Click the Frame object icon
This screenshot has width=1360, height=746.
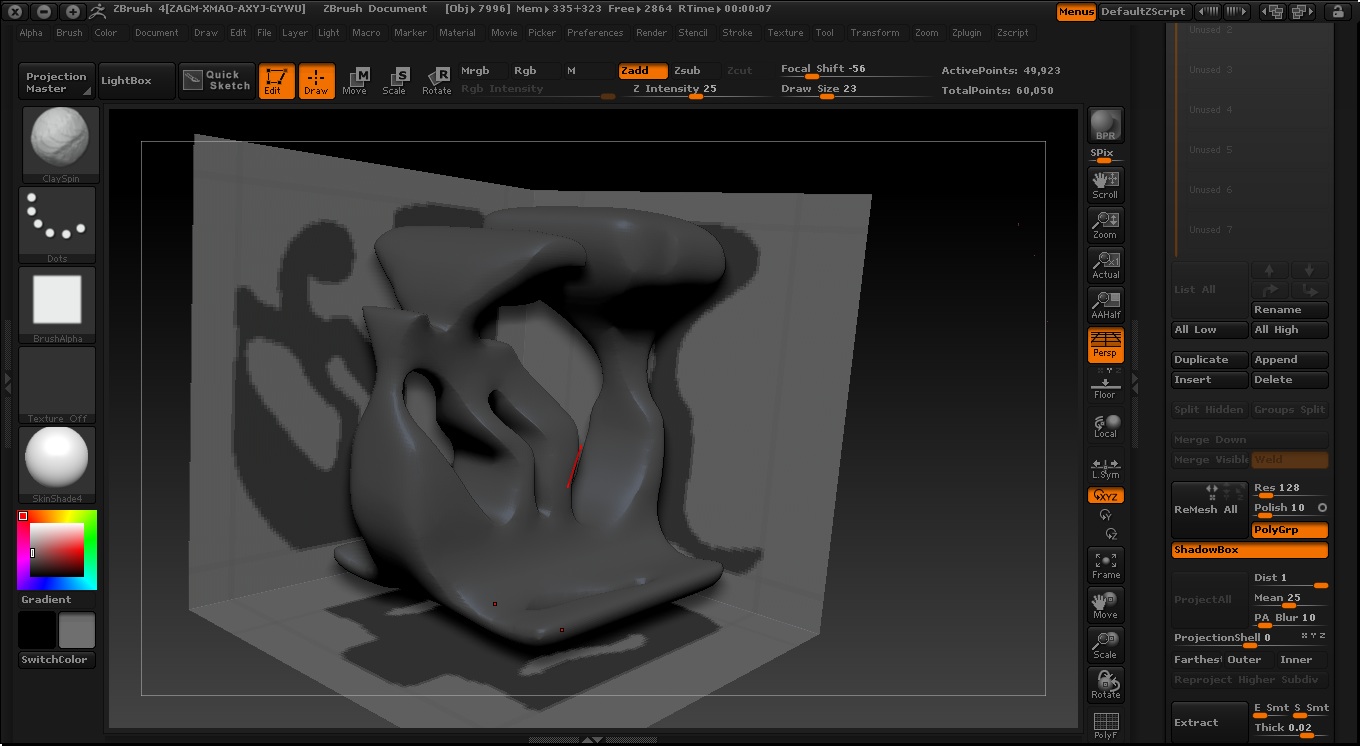[x=1105, y=564]
